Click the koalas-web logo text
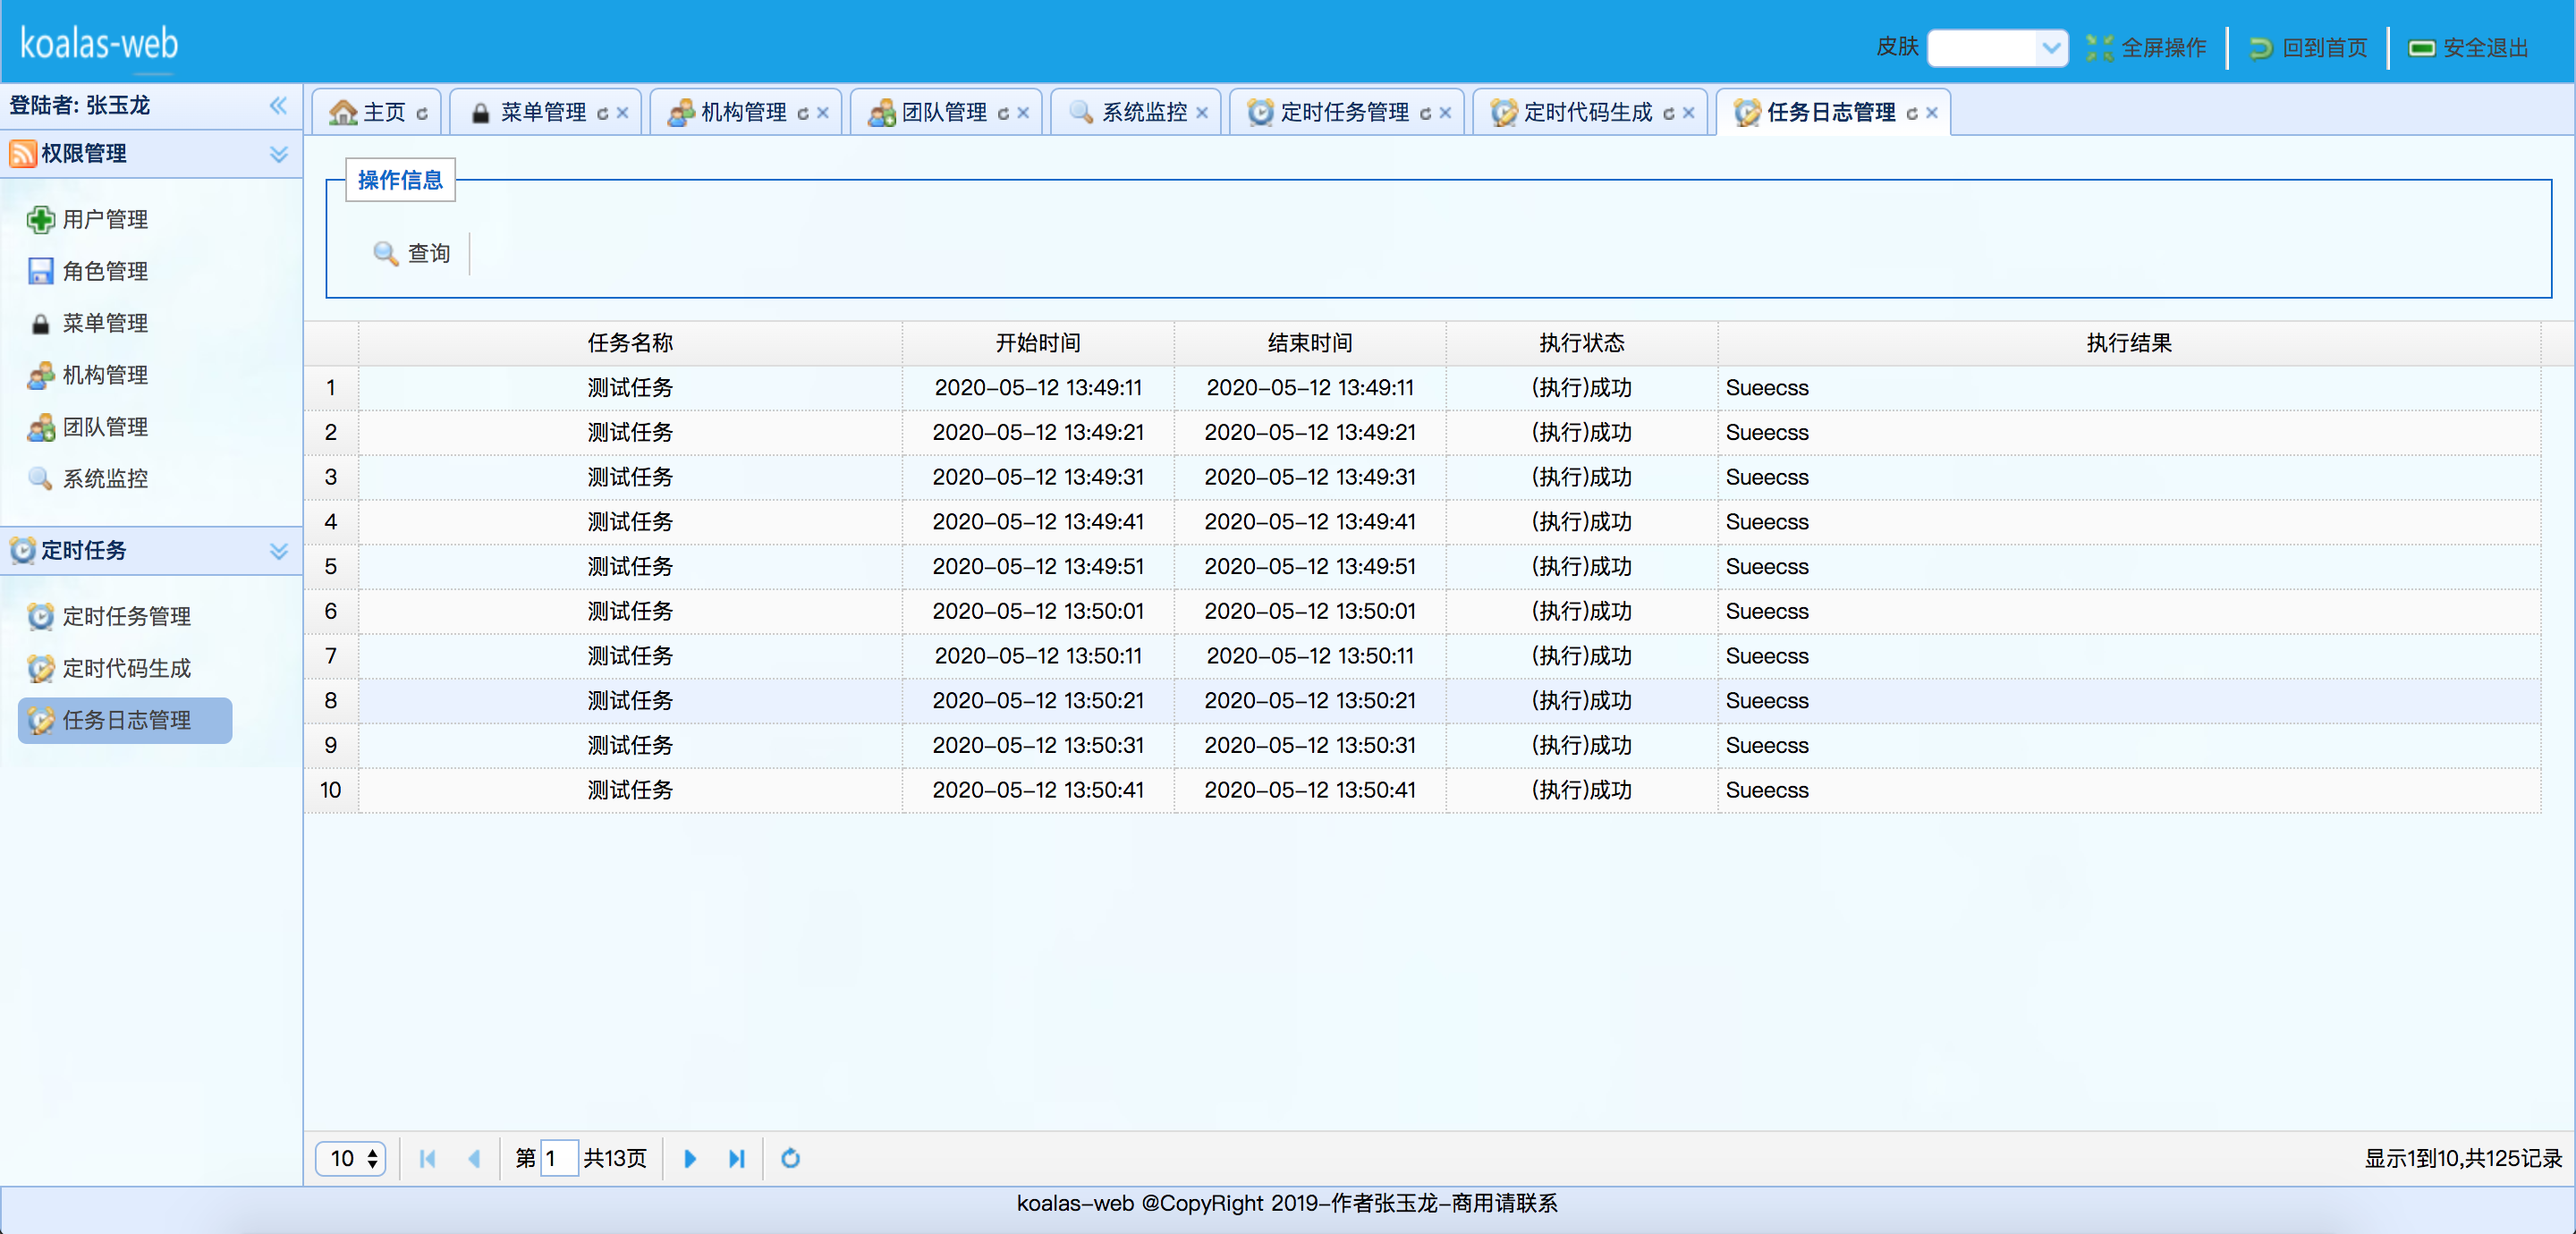This screenshot has width=2576, height=1234. coord(99,44)
